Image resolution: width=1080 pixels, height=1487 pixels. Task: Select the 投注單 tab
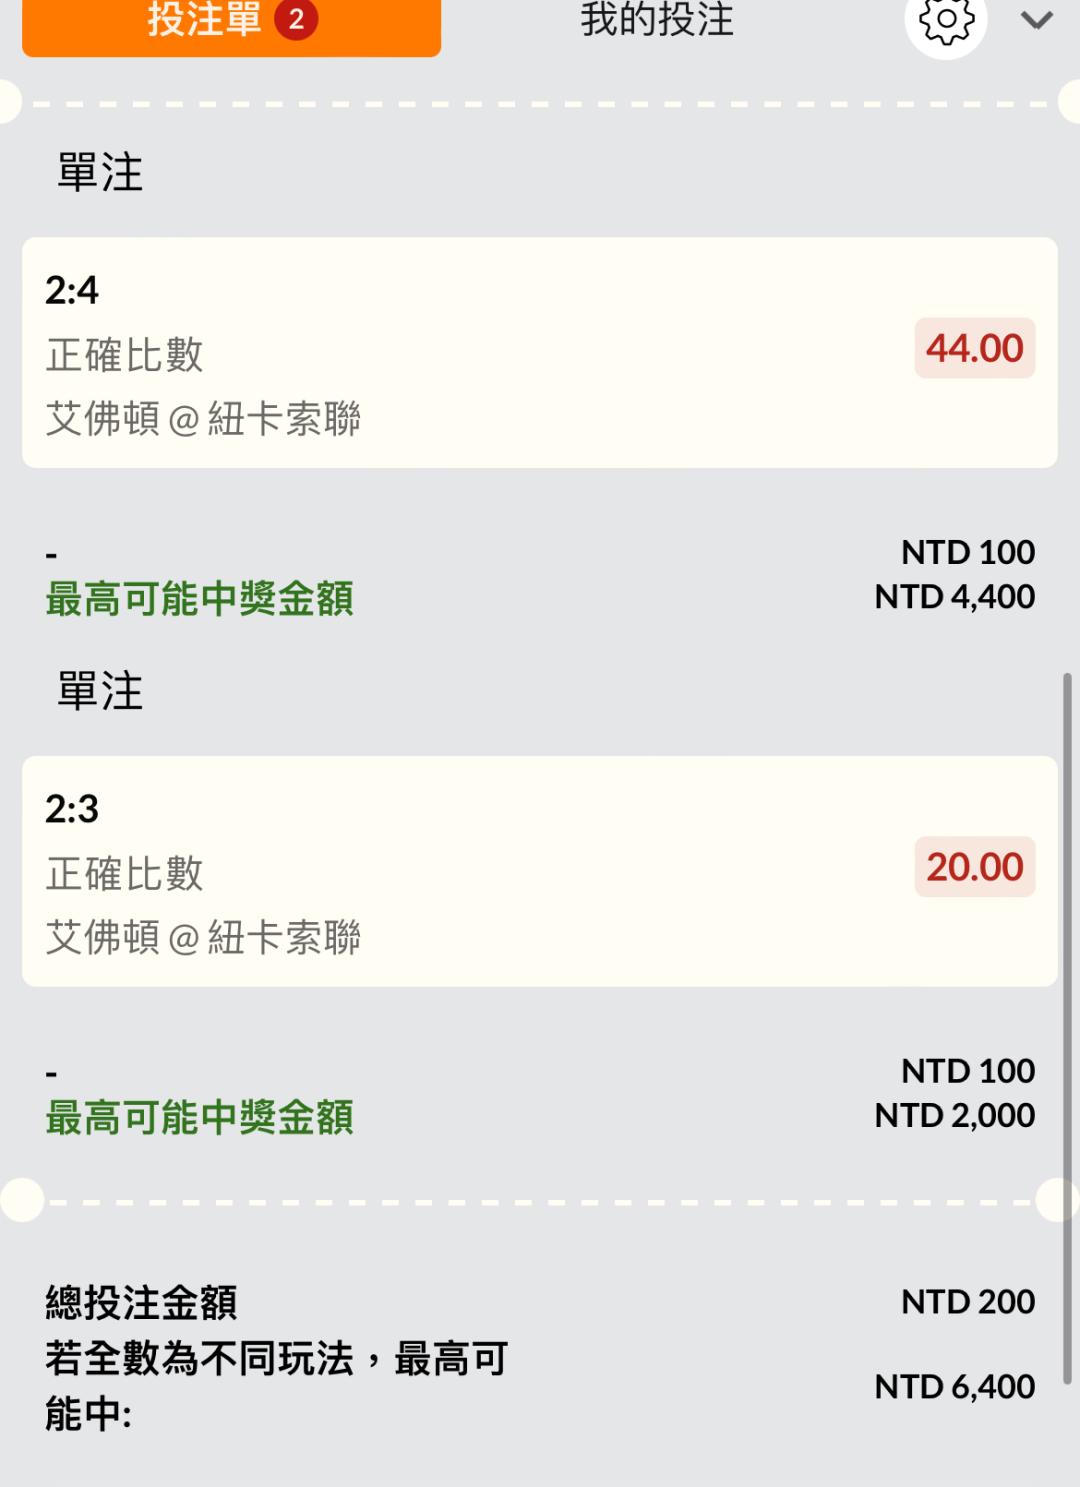coord(205,20)
